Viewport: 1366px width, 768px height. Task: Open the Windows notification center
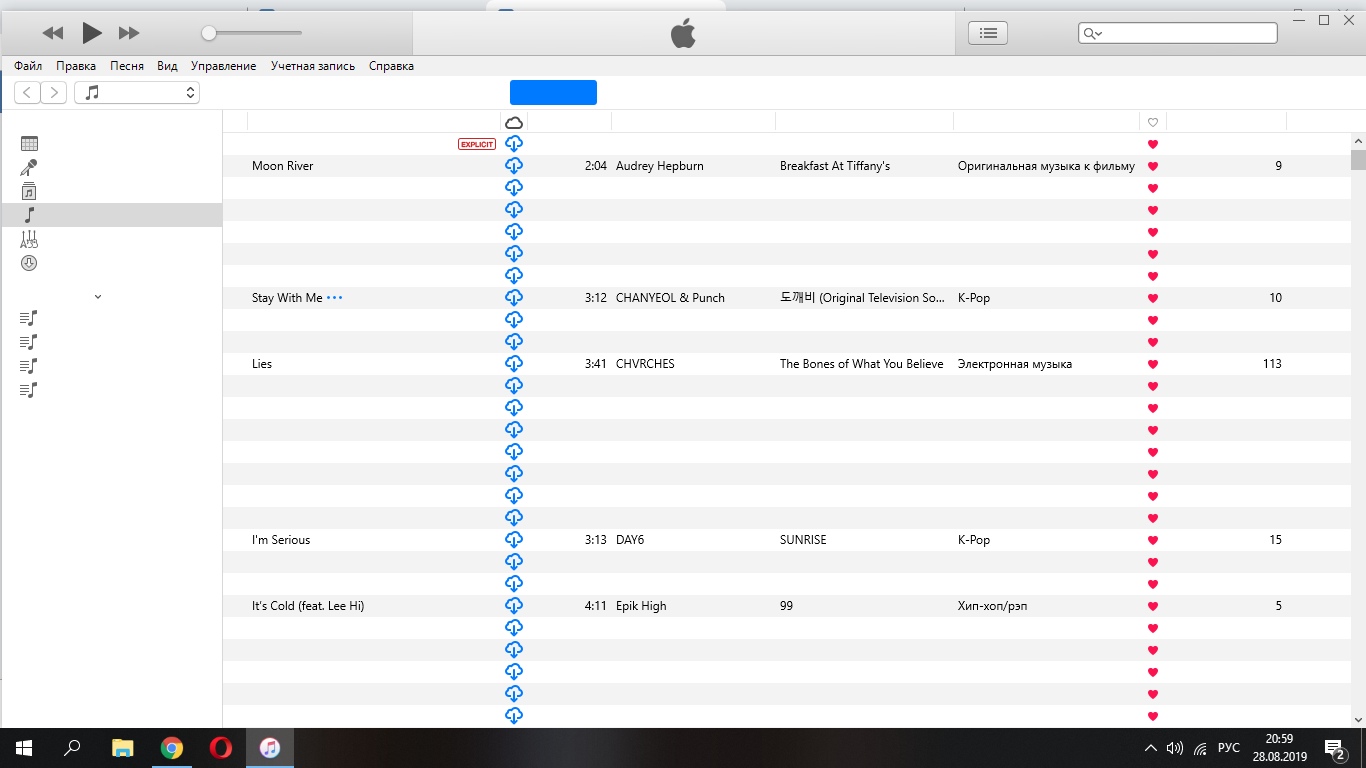click(1334, 748)
